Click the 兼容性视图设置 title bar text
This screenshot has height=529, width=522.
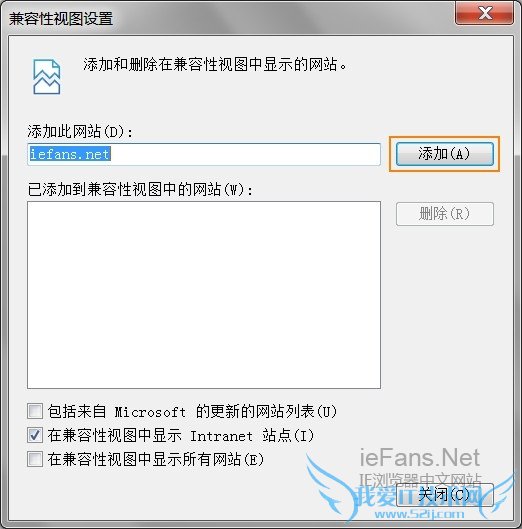click(61, 19)
